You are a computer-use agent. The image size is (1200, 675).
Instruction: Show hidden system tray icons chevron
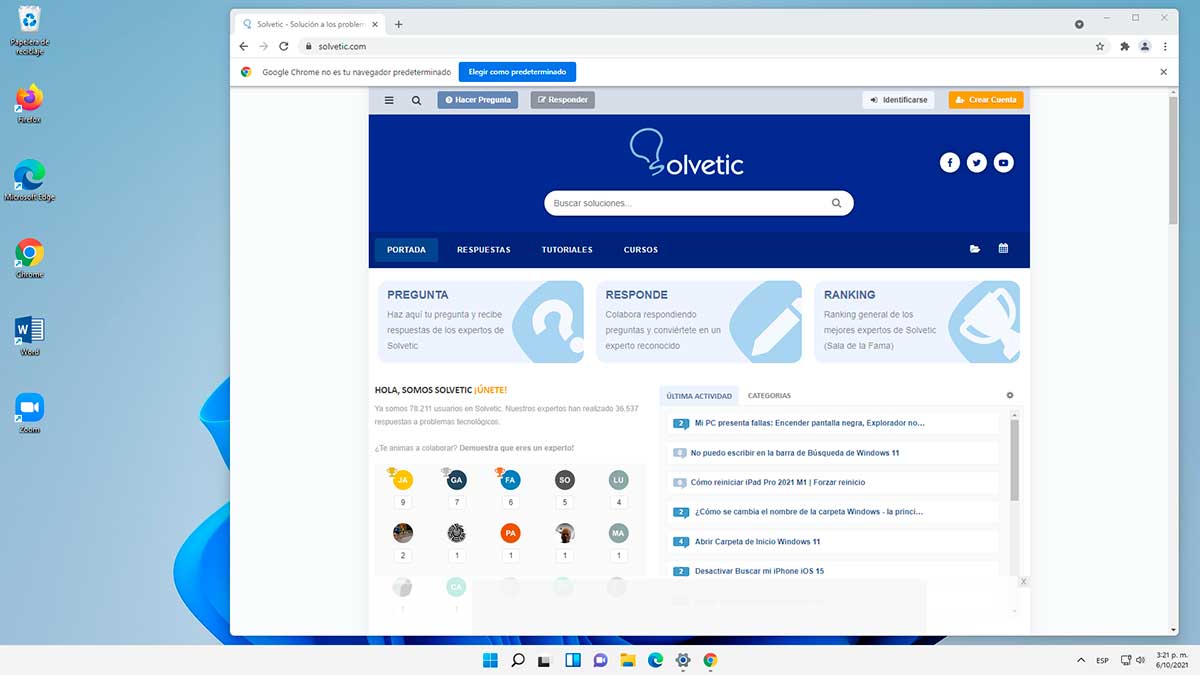pos(1080,660)
